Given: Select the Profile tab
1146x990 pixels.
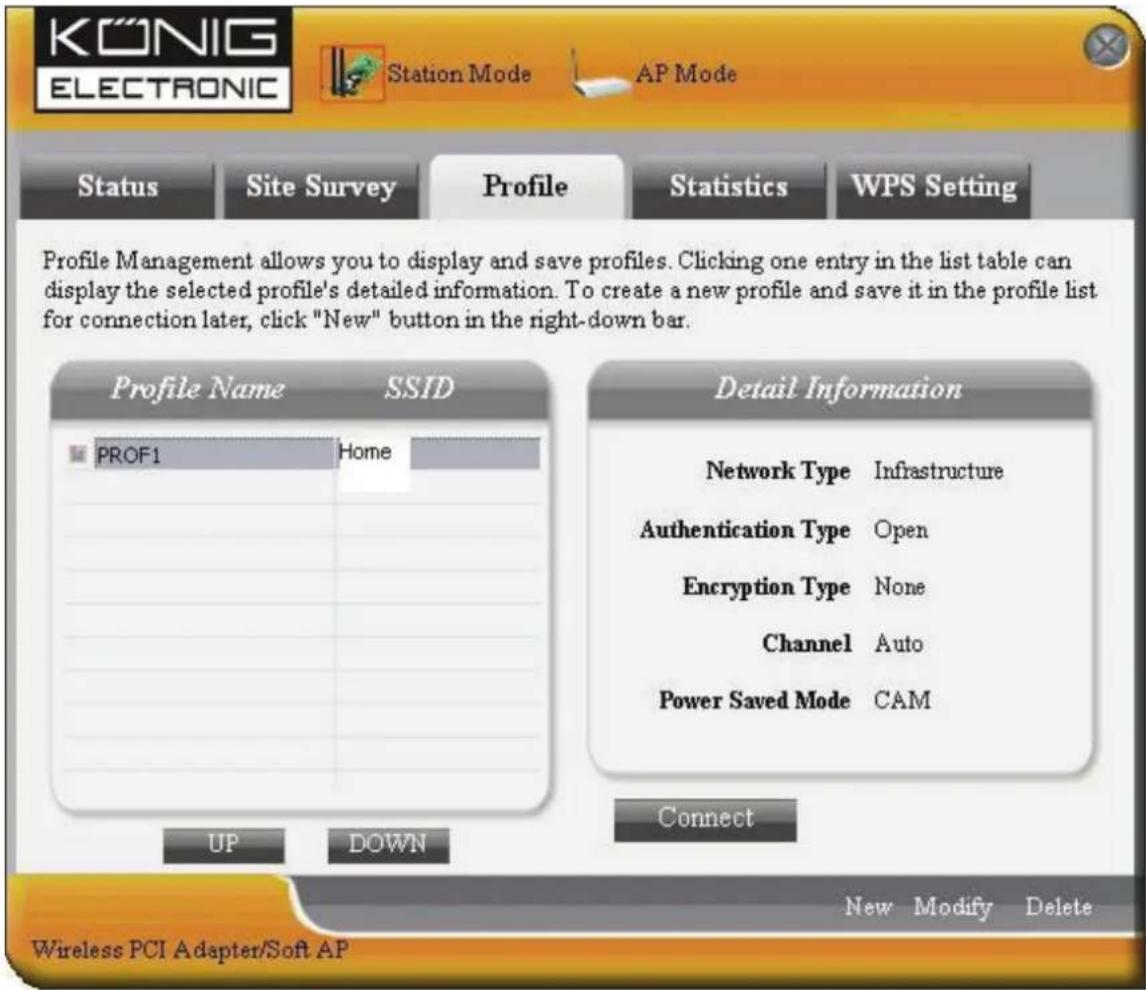Looking at the screenshot, I should click(525, 186).
